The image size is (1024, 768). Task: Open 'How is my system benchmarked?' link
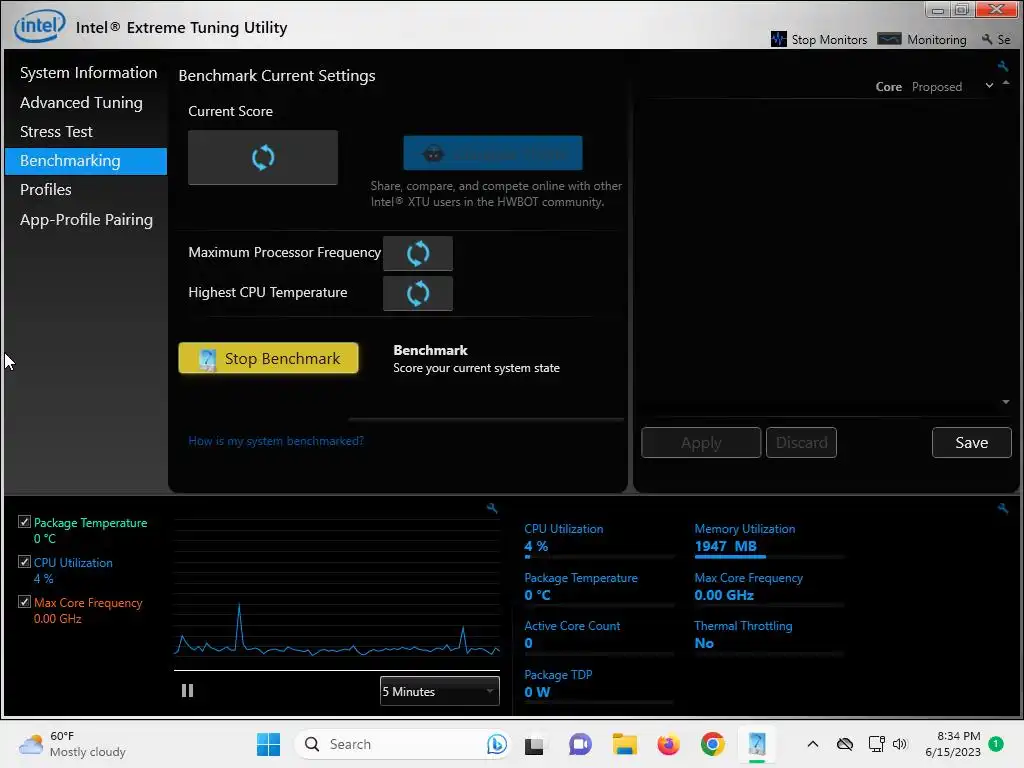pos(276,441)
